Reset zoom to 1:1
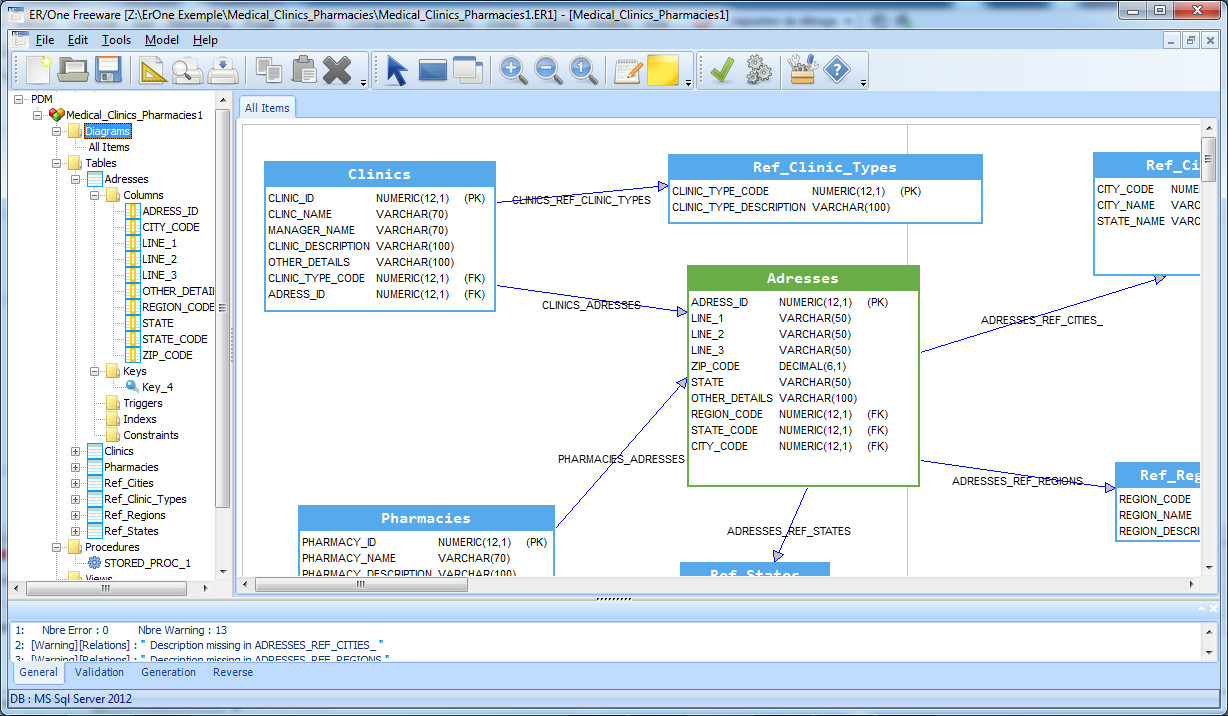 click(584, 70)
